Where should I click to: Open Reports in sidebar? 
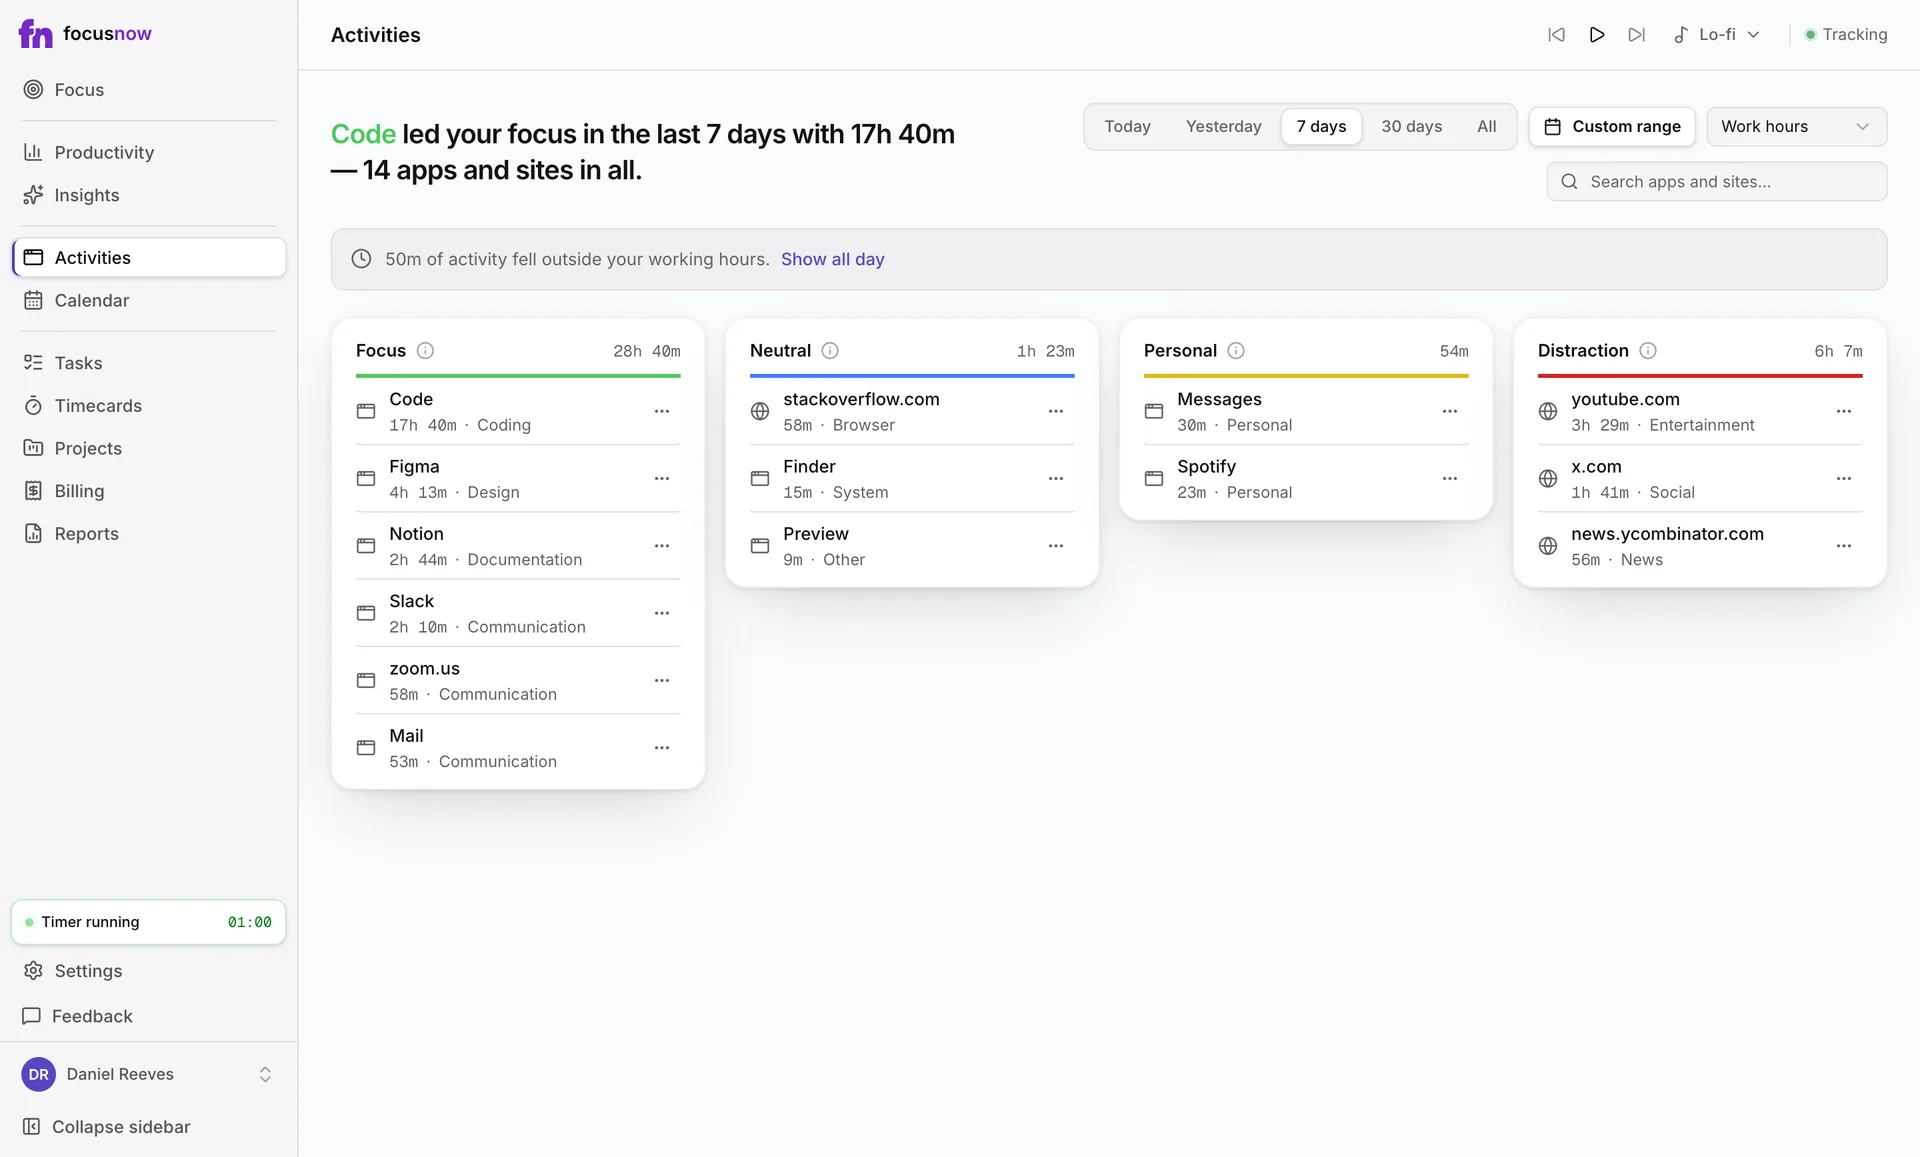coord(149,535)
